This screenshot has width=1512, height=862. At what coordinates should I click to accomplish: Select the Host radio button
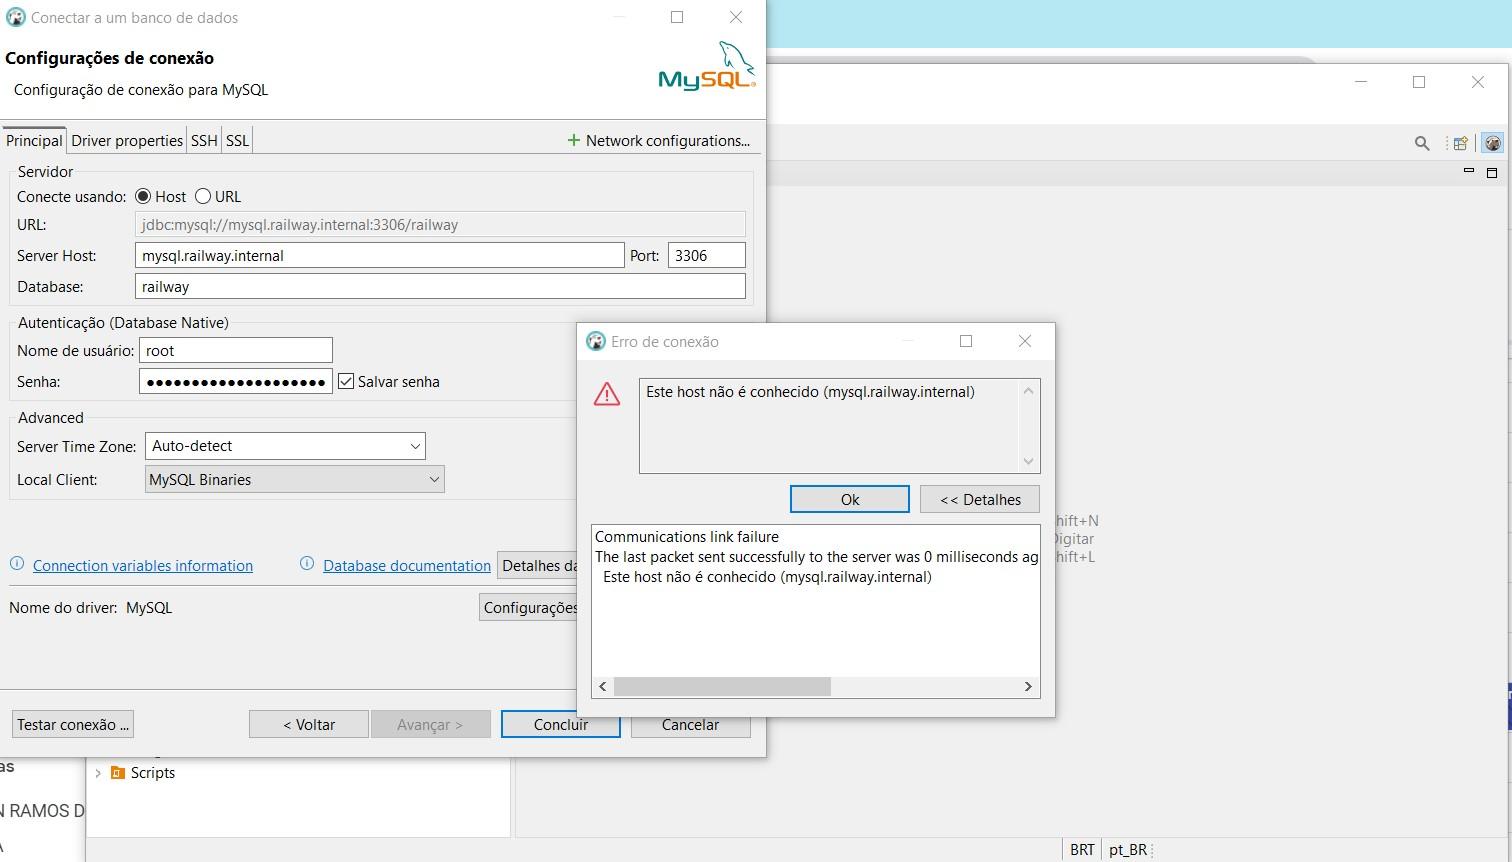pyautogui.click(x=143, y=196)
